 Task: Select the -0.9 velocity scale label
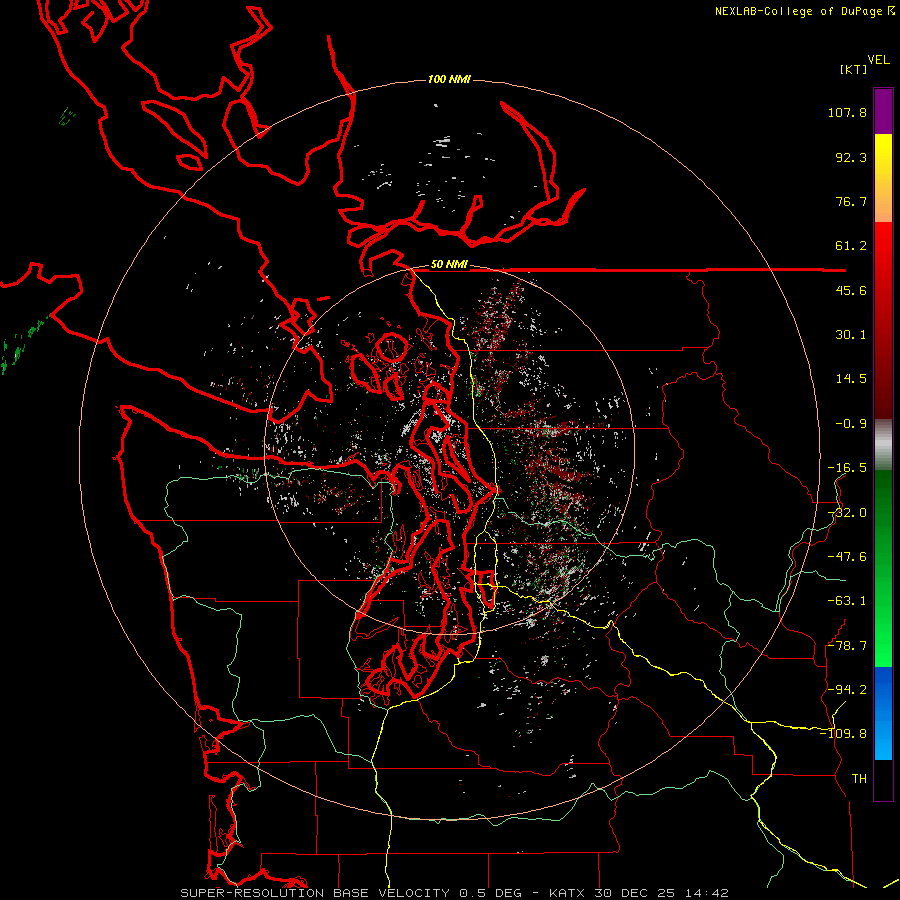[851, 424]
